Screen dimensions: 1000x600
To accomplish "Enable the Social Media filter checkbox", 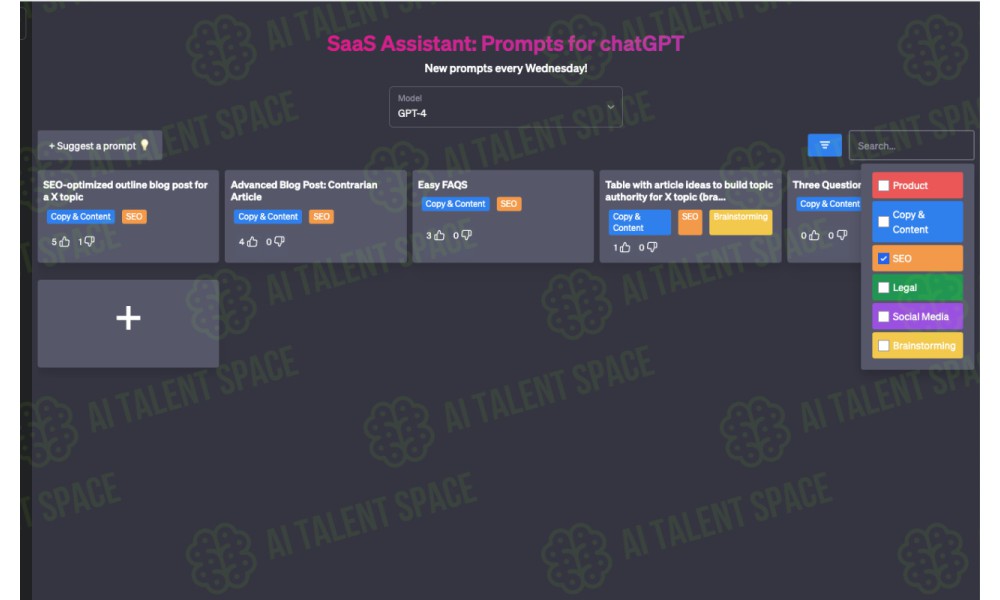I will pyautogui.click(x=883, y=316).
